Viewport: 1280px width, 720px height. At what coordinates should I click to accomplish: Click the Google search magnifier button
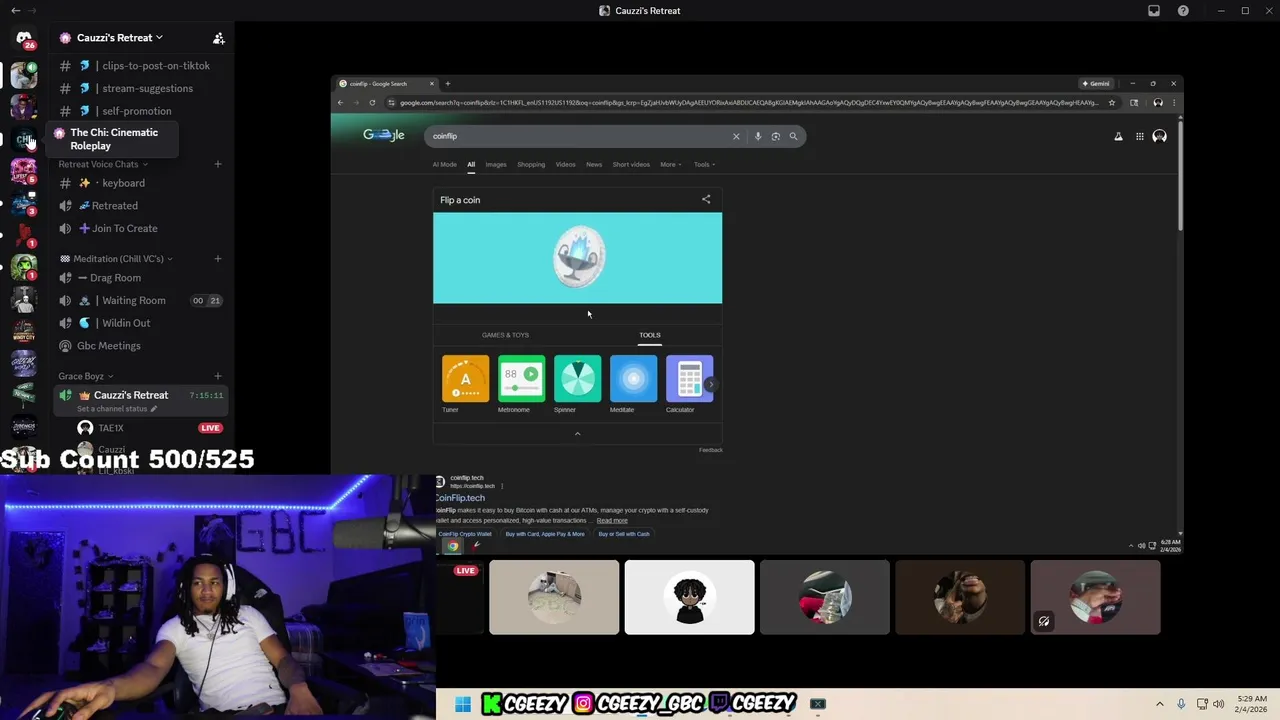[x=793, y=136]
